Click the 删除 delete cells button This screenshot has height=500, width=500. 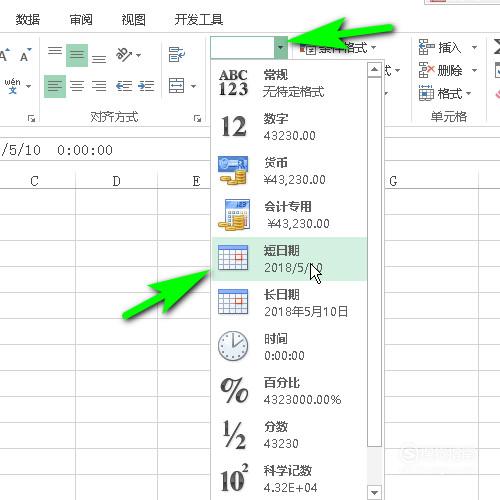[x=441, y=70]
